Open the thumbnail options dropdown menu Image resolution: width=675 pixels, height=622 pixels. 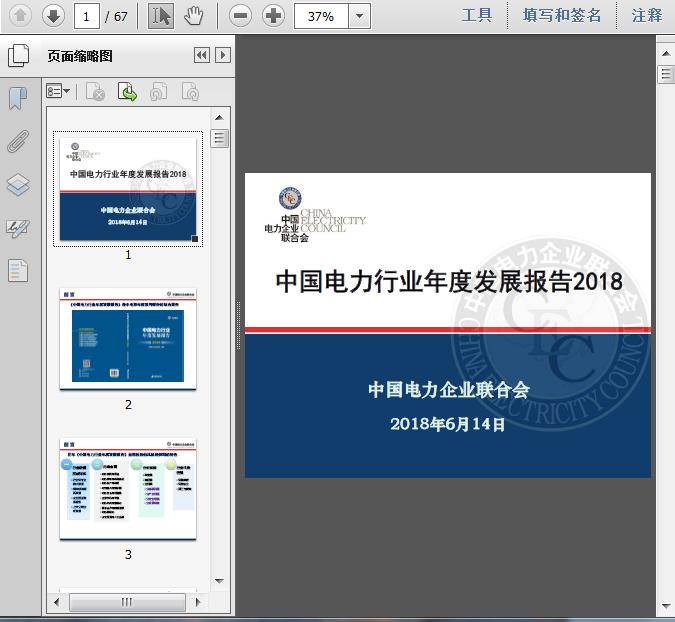coord(58,91)
